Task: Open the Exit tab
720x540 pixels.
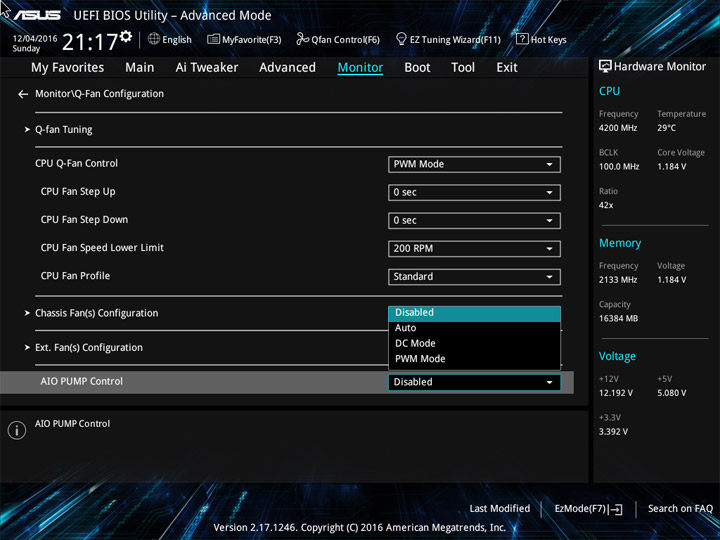Action: tap(507, 68)
